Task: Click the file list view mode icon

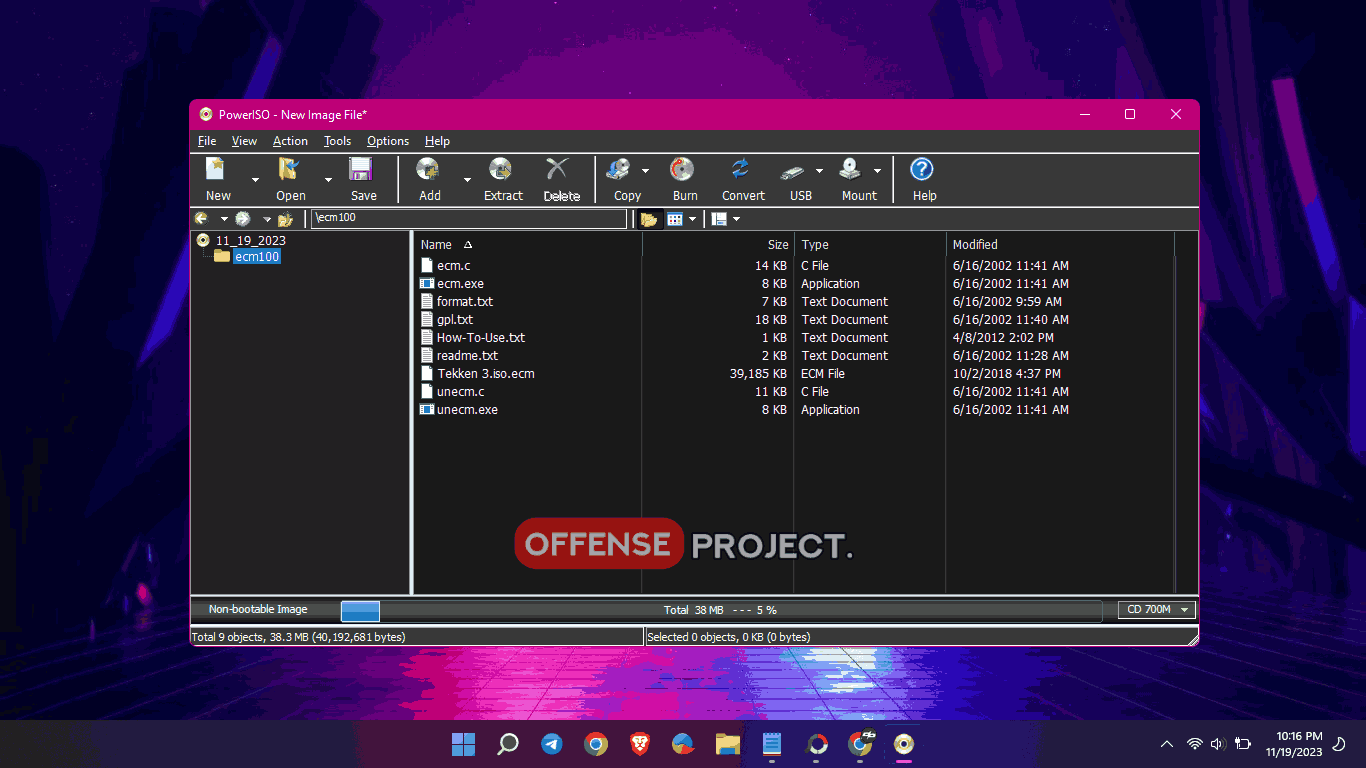Action: pyautogui.click(x=675, y=219)
